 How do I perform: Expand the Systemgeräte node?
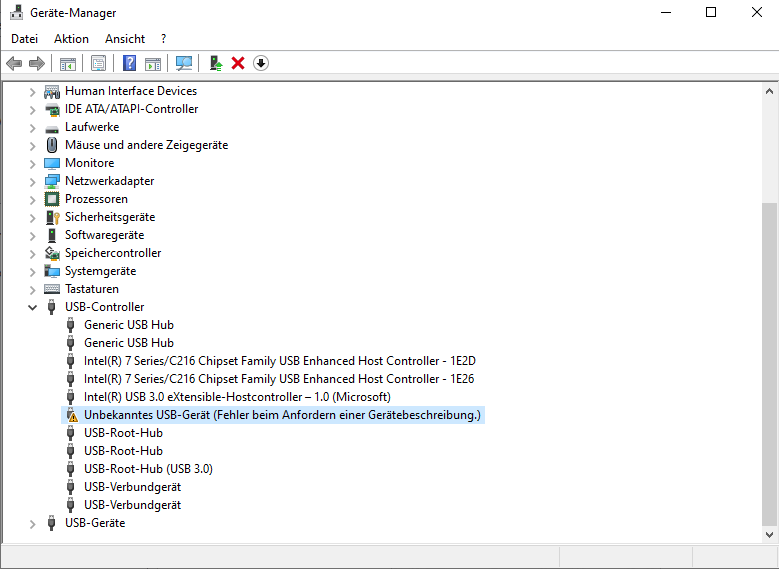(x=32, y=272)
